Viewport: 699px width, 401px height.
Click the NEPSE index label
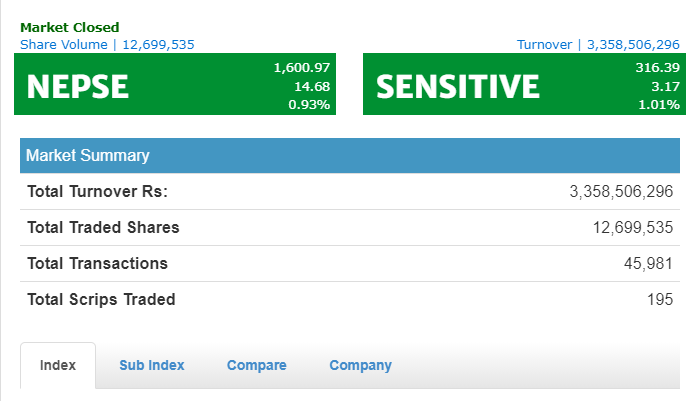click(x=77, y=86)
